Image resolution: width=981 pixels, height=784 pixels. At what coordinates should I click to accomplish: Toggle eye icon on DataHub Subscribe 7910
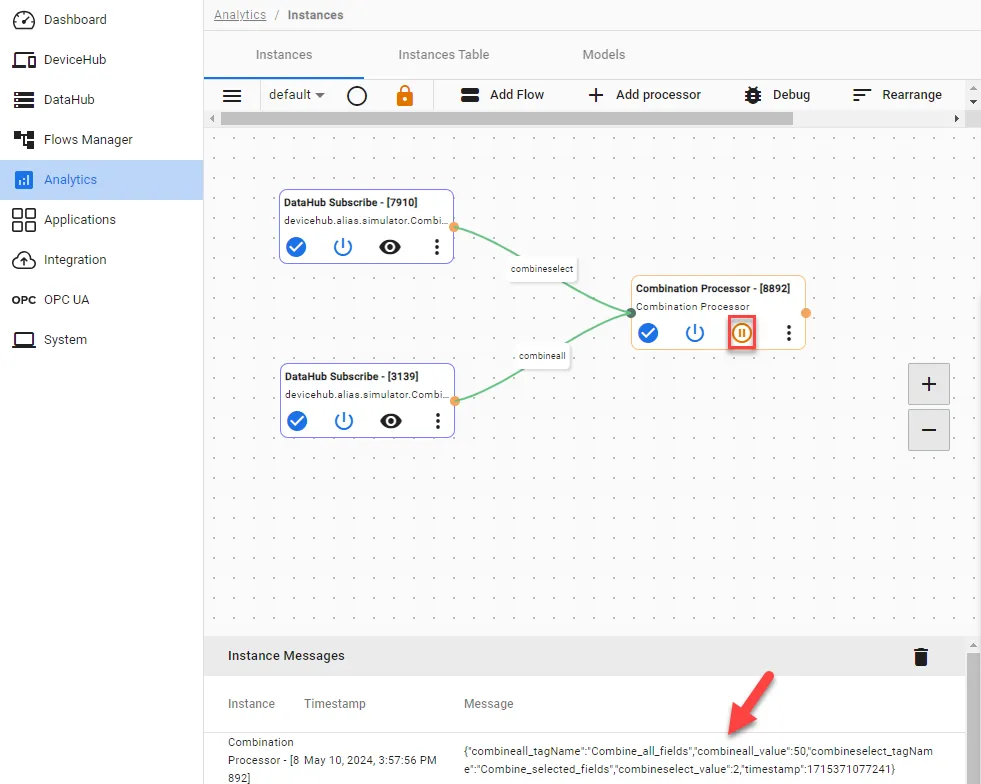point(390,247)
